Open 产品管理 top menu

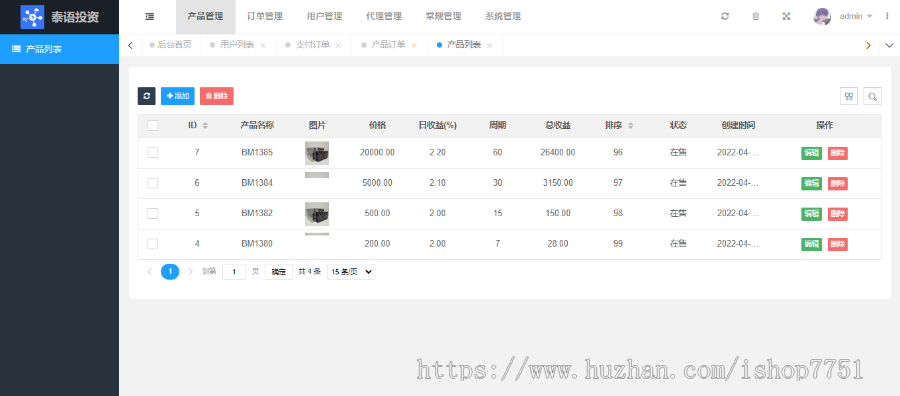(x=205, y=17)
